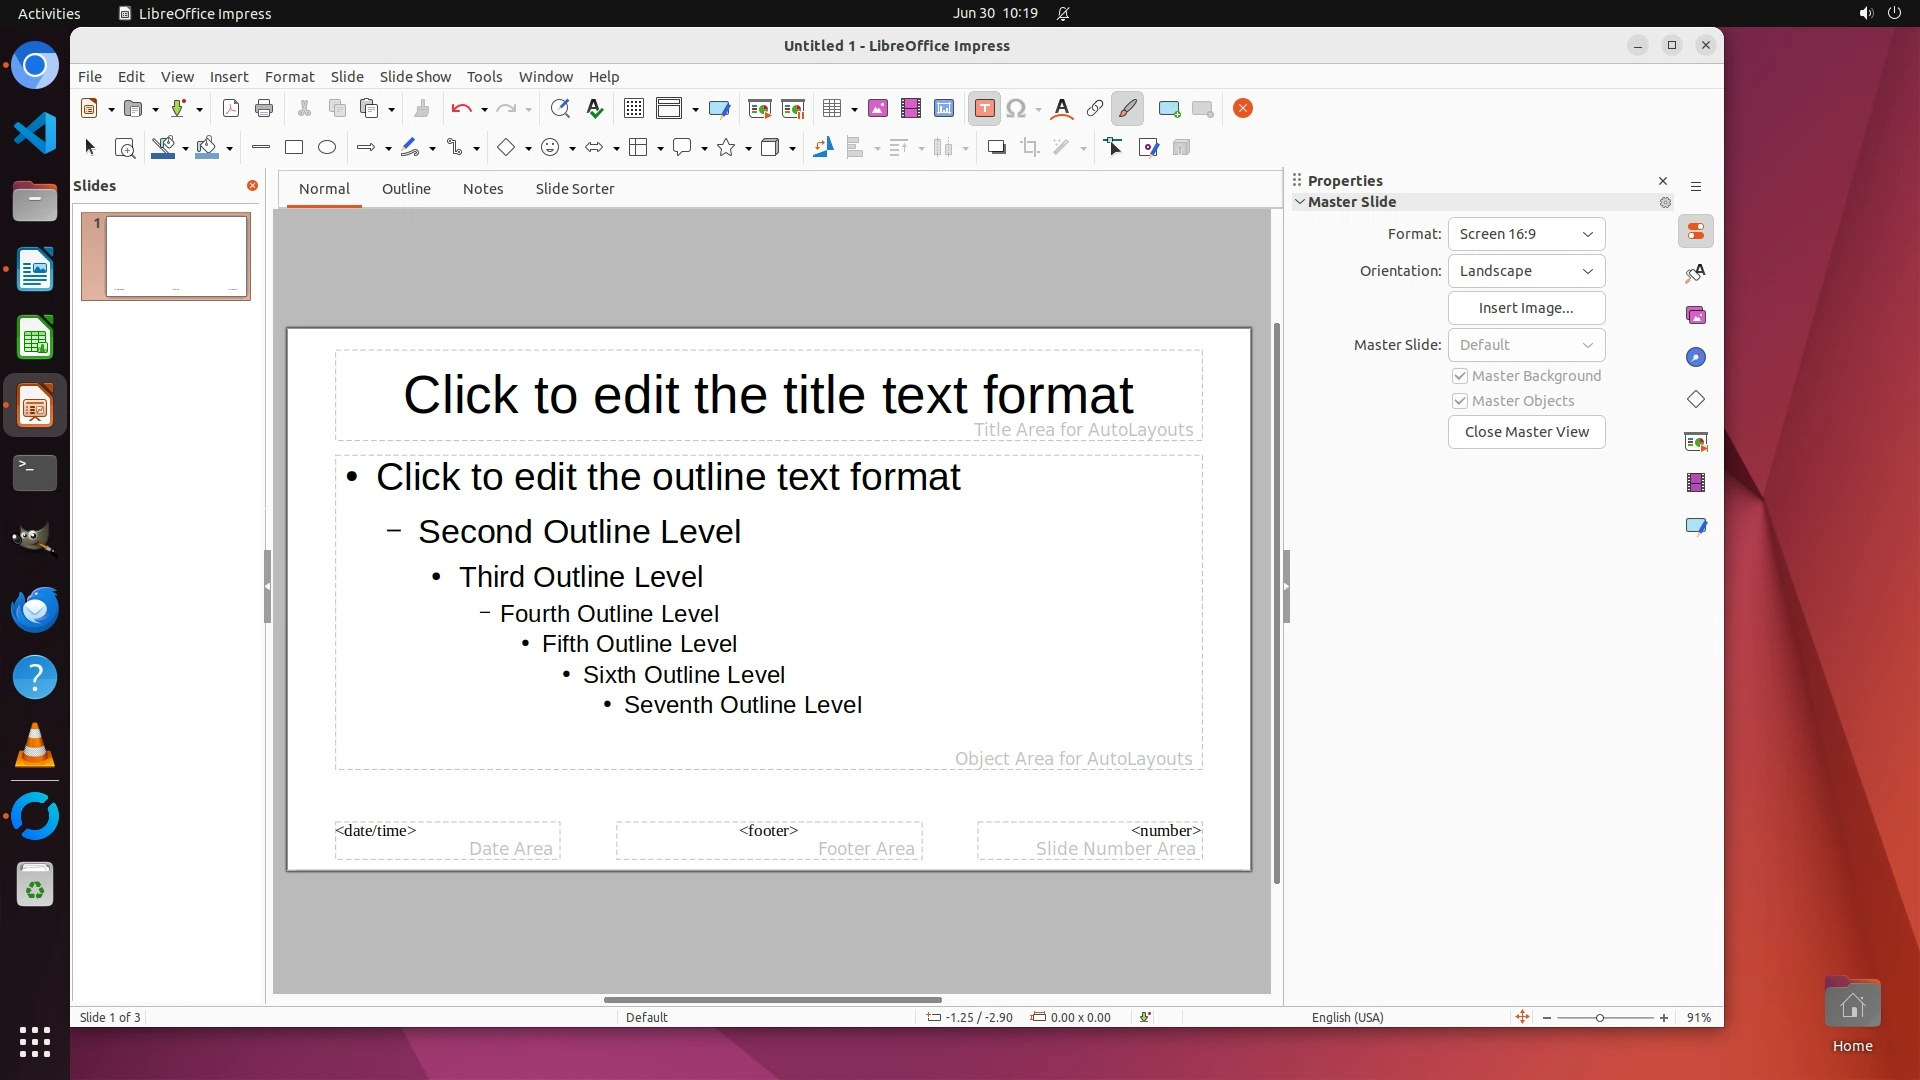Screen dimensions: 1920x1080
Task: Click the Close Master View button
Action: coord(1526,432)
